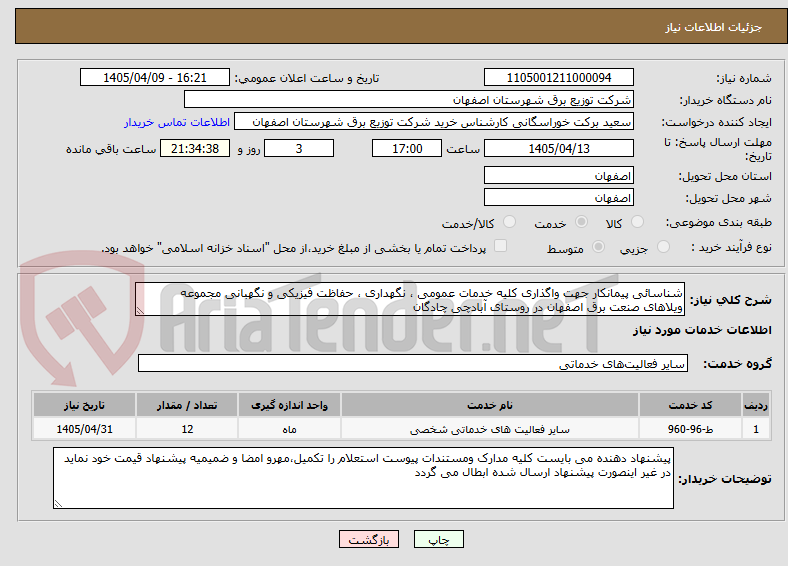The image size is (788, 566).
Task: Click the شرح کلی نیاز description textarea
Action: point(410,299)
